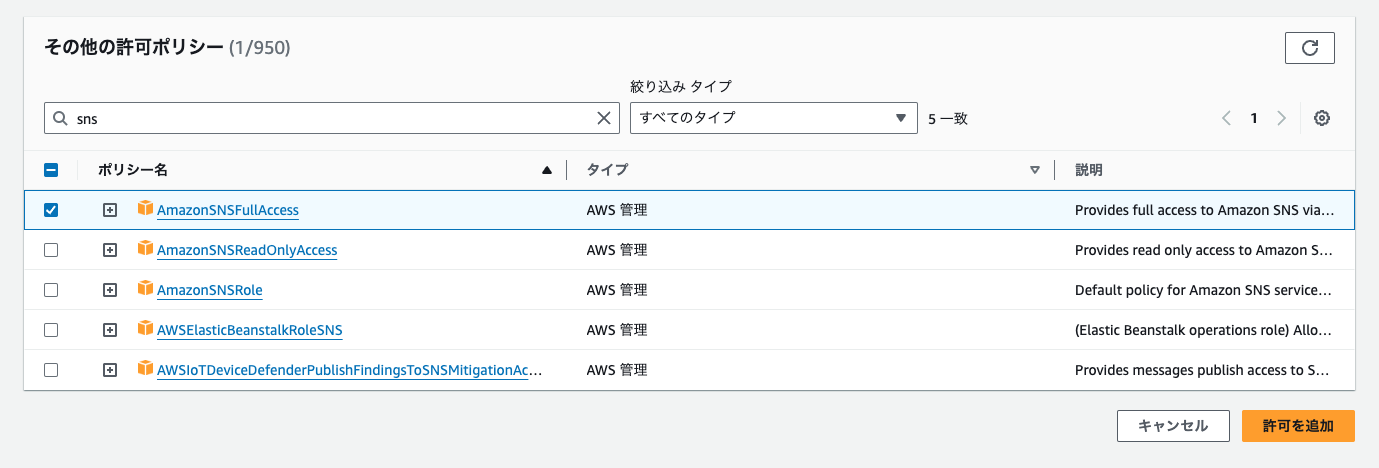Screen dimensions: 1379x468
Task: Click the '5 一致' match count text
Action: pyautogui.click(x=948, y=118)
